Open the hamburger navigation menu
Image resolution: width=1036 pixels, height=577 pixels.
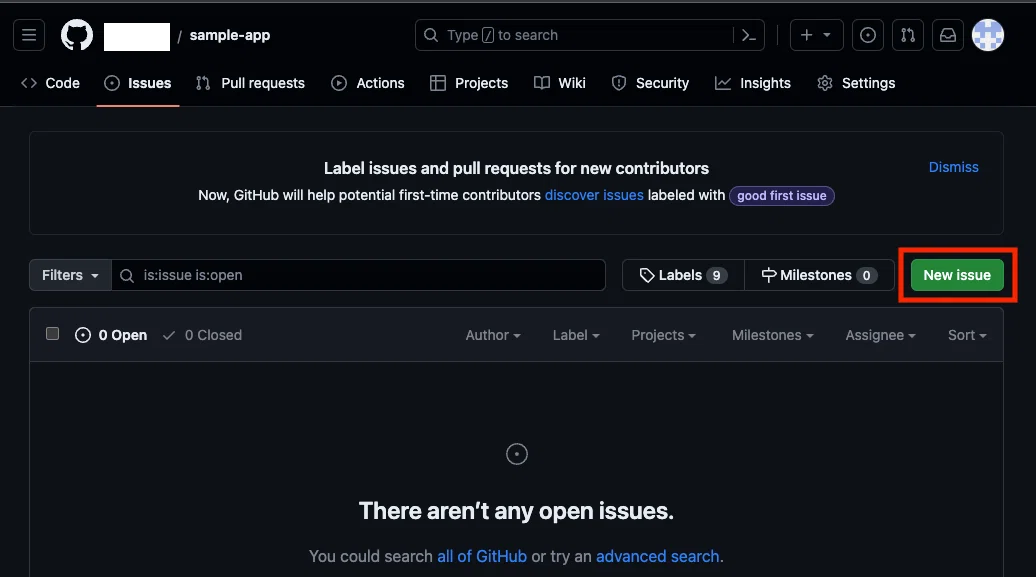tap(29, 35)
